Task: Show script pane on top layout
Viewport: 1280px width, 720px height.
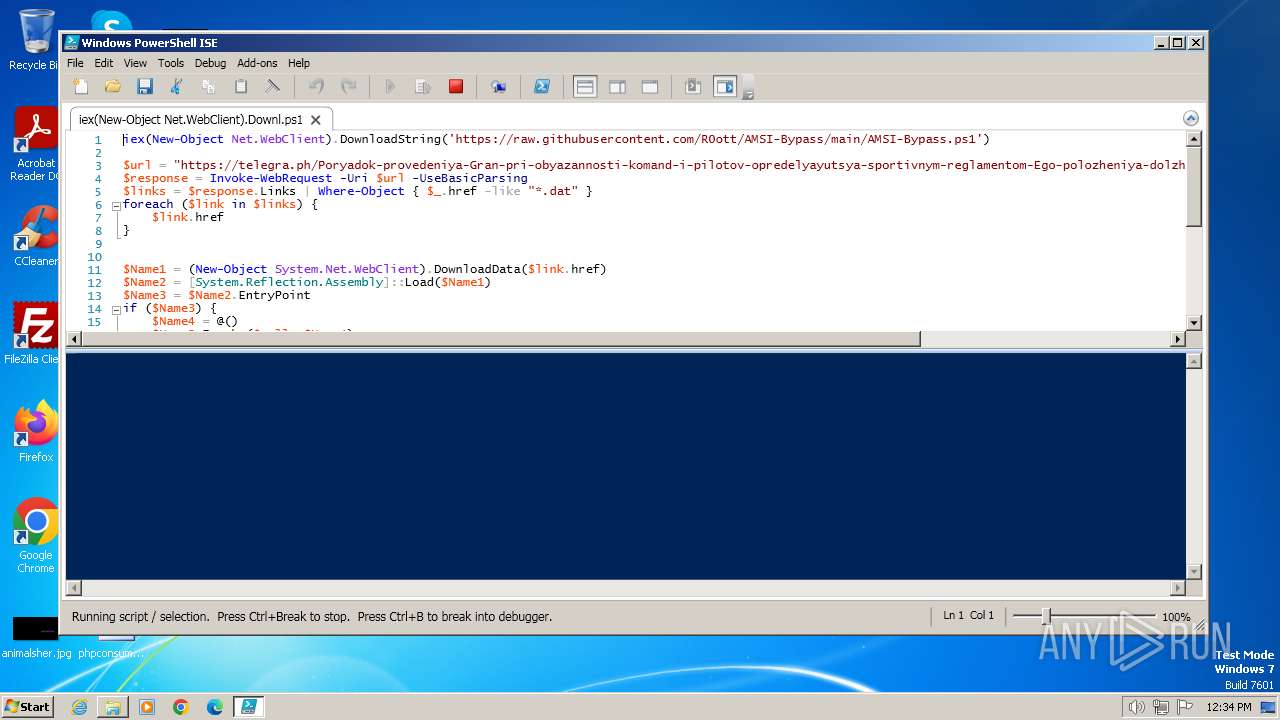Action: coord(585,87)
